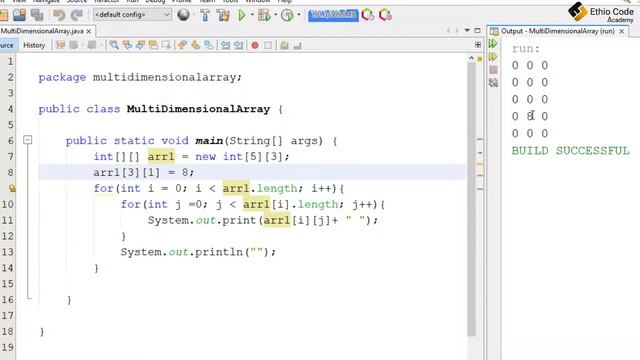Clean and Build the project
The height and width of the screenshot is (360, 640).
pos(223,16)
